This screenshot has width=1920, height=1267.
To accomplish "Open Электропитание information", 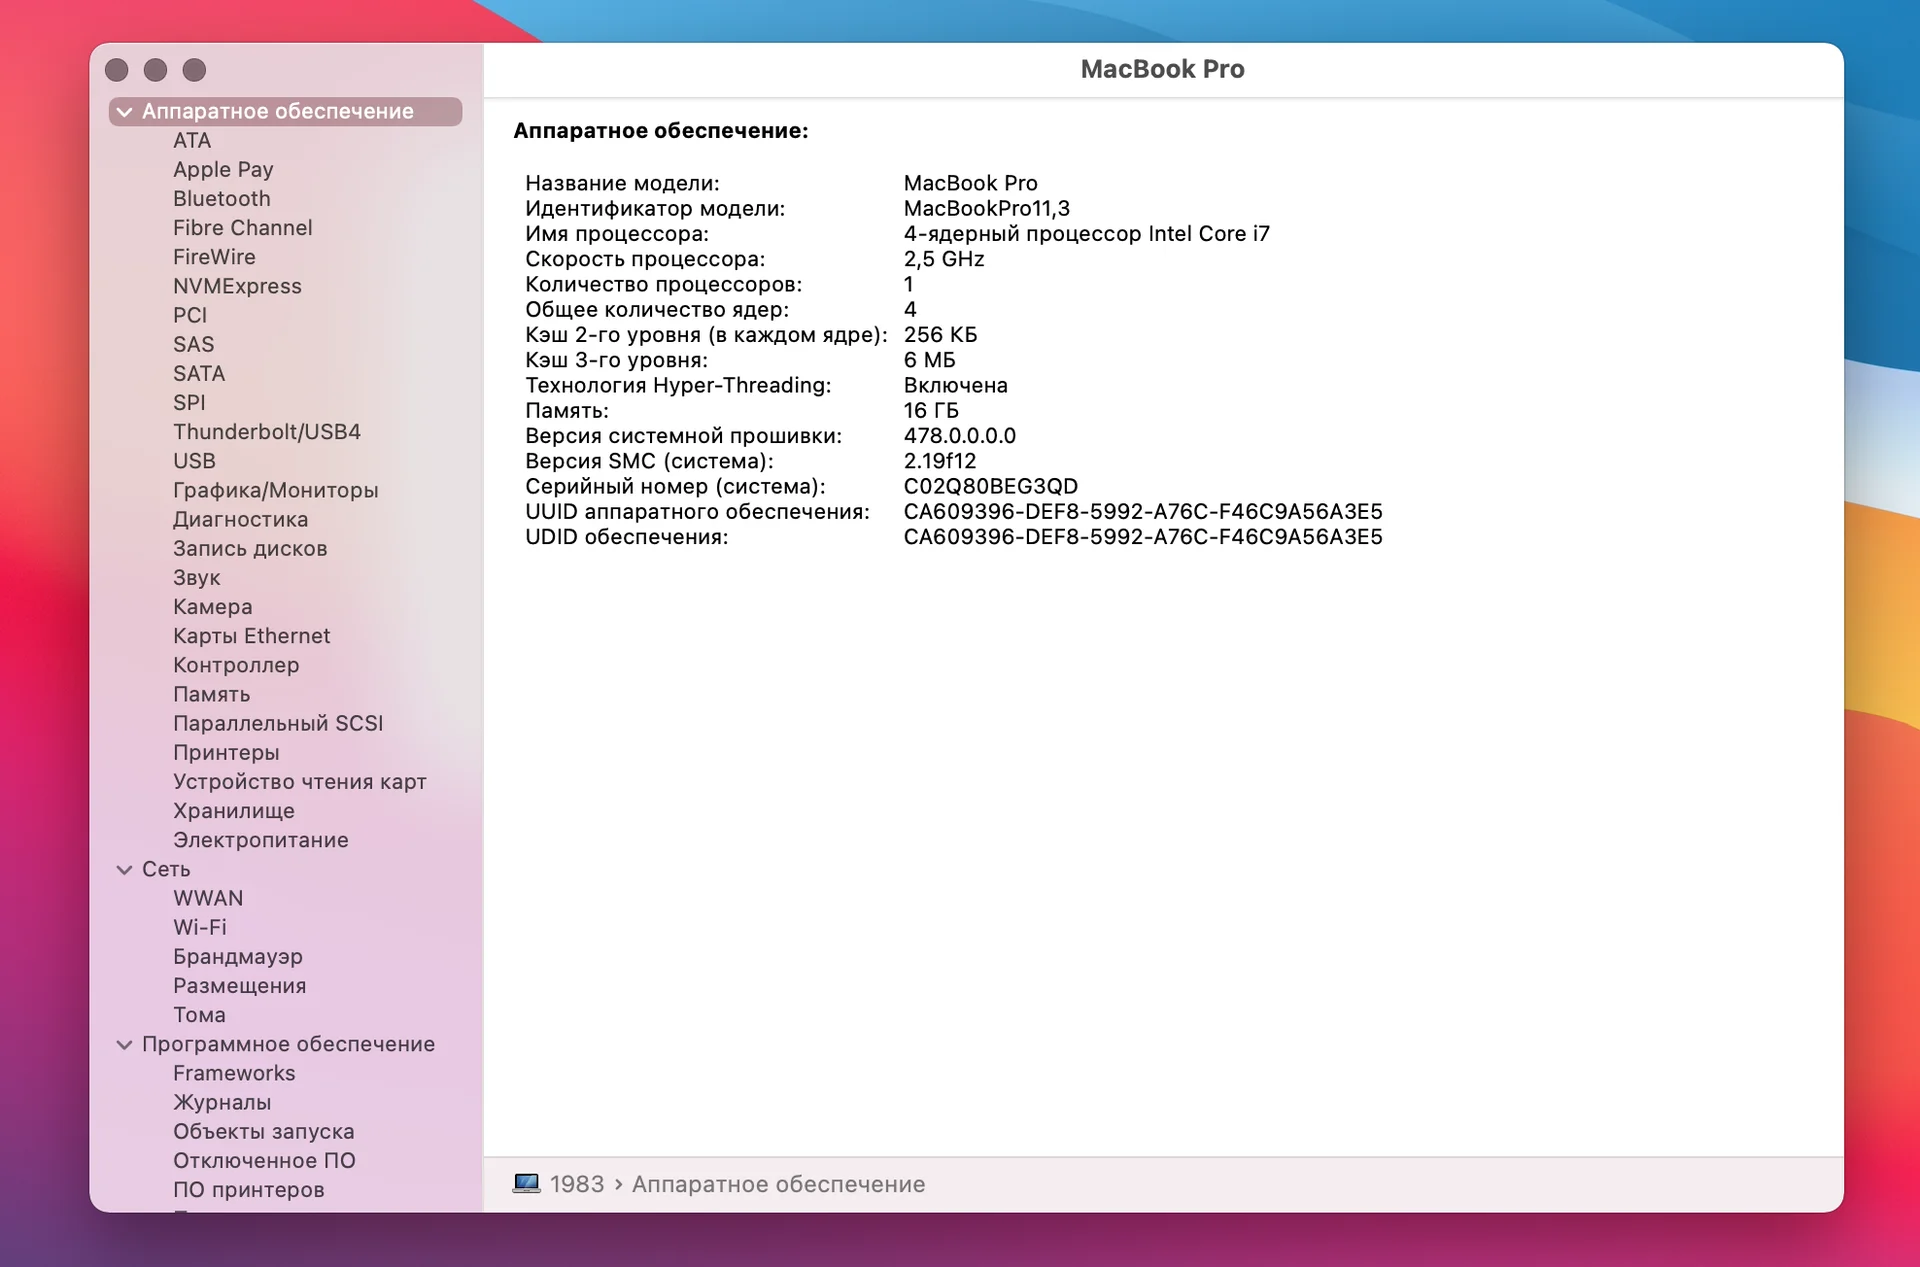I will tap(261, 840).
